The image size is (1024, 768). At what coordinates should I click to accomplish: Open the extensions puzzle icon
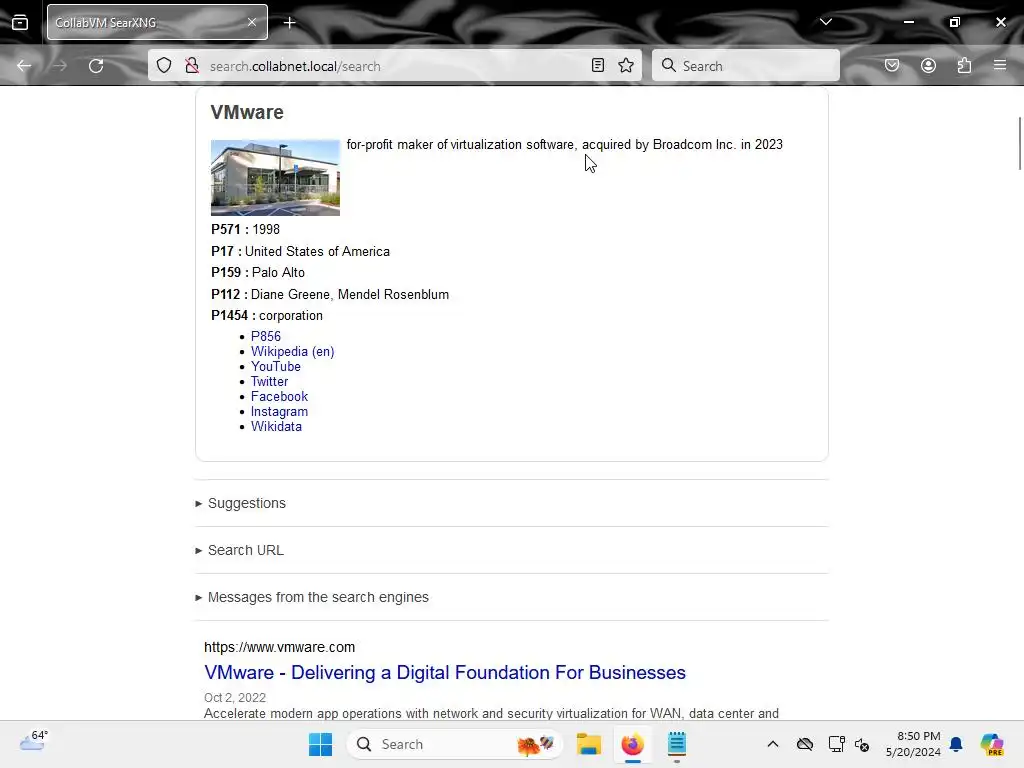tap(964, 65)
